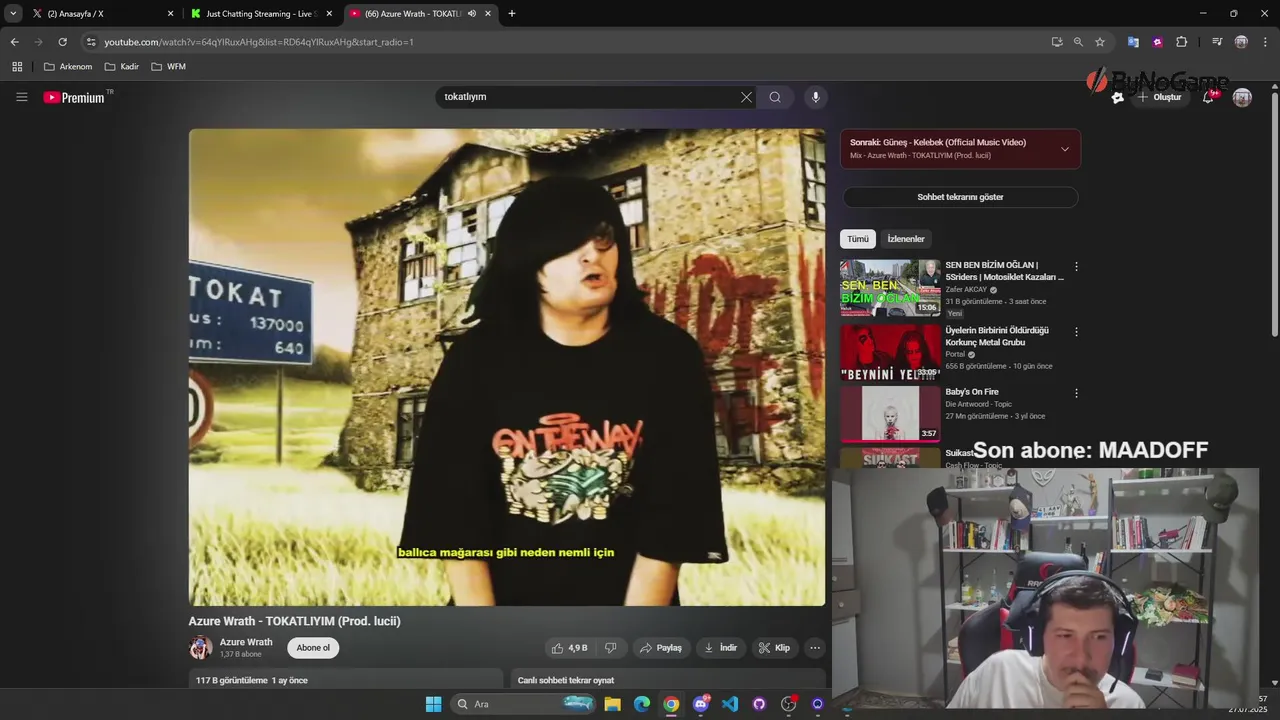Dislike the video with thumbs down
The height and width of the screenshot is (720, 1280).
(x=610, y=648)
